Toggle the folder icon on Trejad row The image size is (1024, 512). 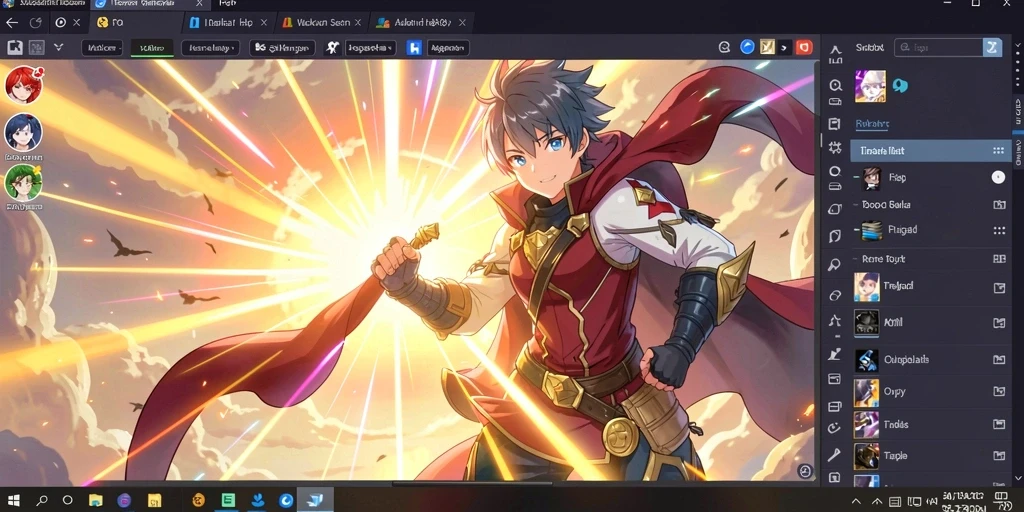(999, 287)
